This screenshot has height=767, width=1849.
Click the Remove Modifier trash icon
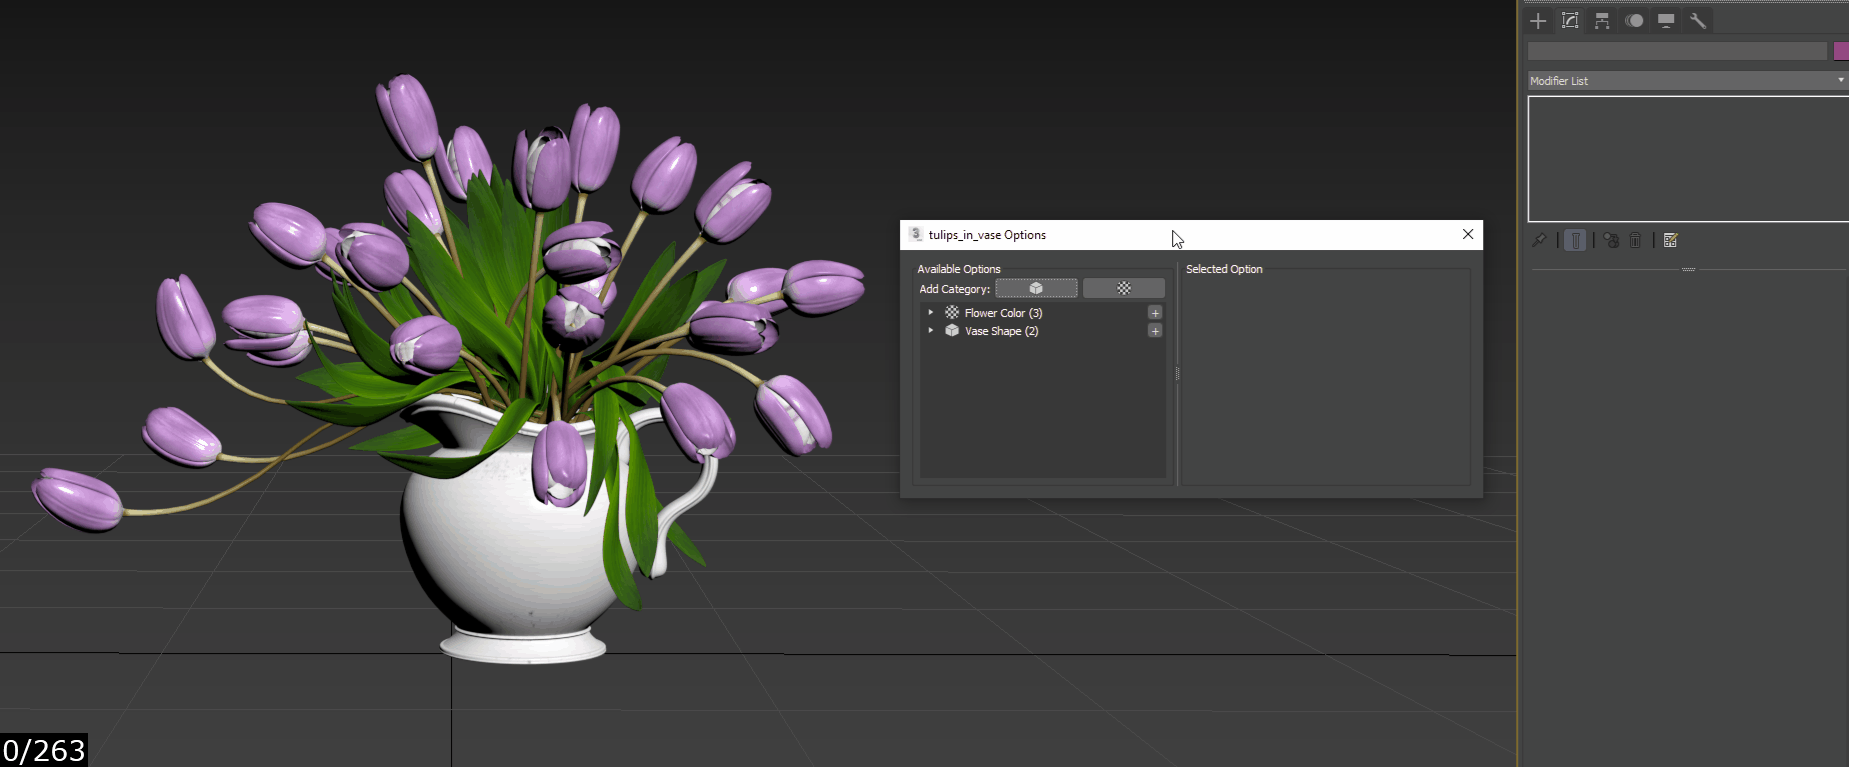tap(1635, 240)
